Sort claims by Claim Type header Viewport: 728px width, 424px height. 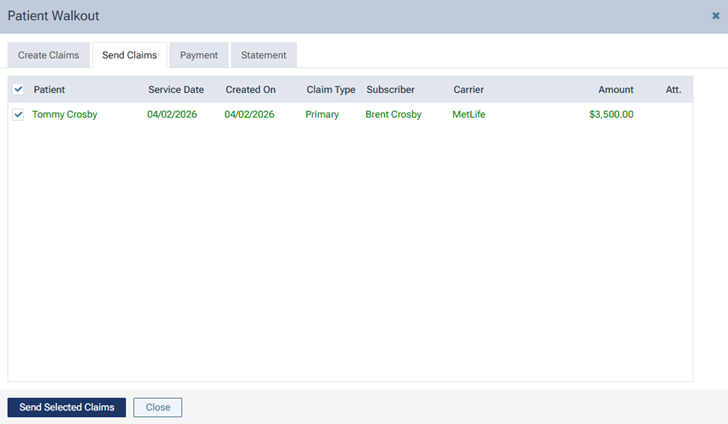click(x=330, y=90)
